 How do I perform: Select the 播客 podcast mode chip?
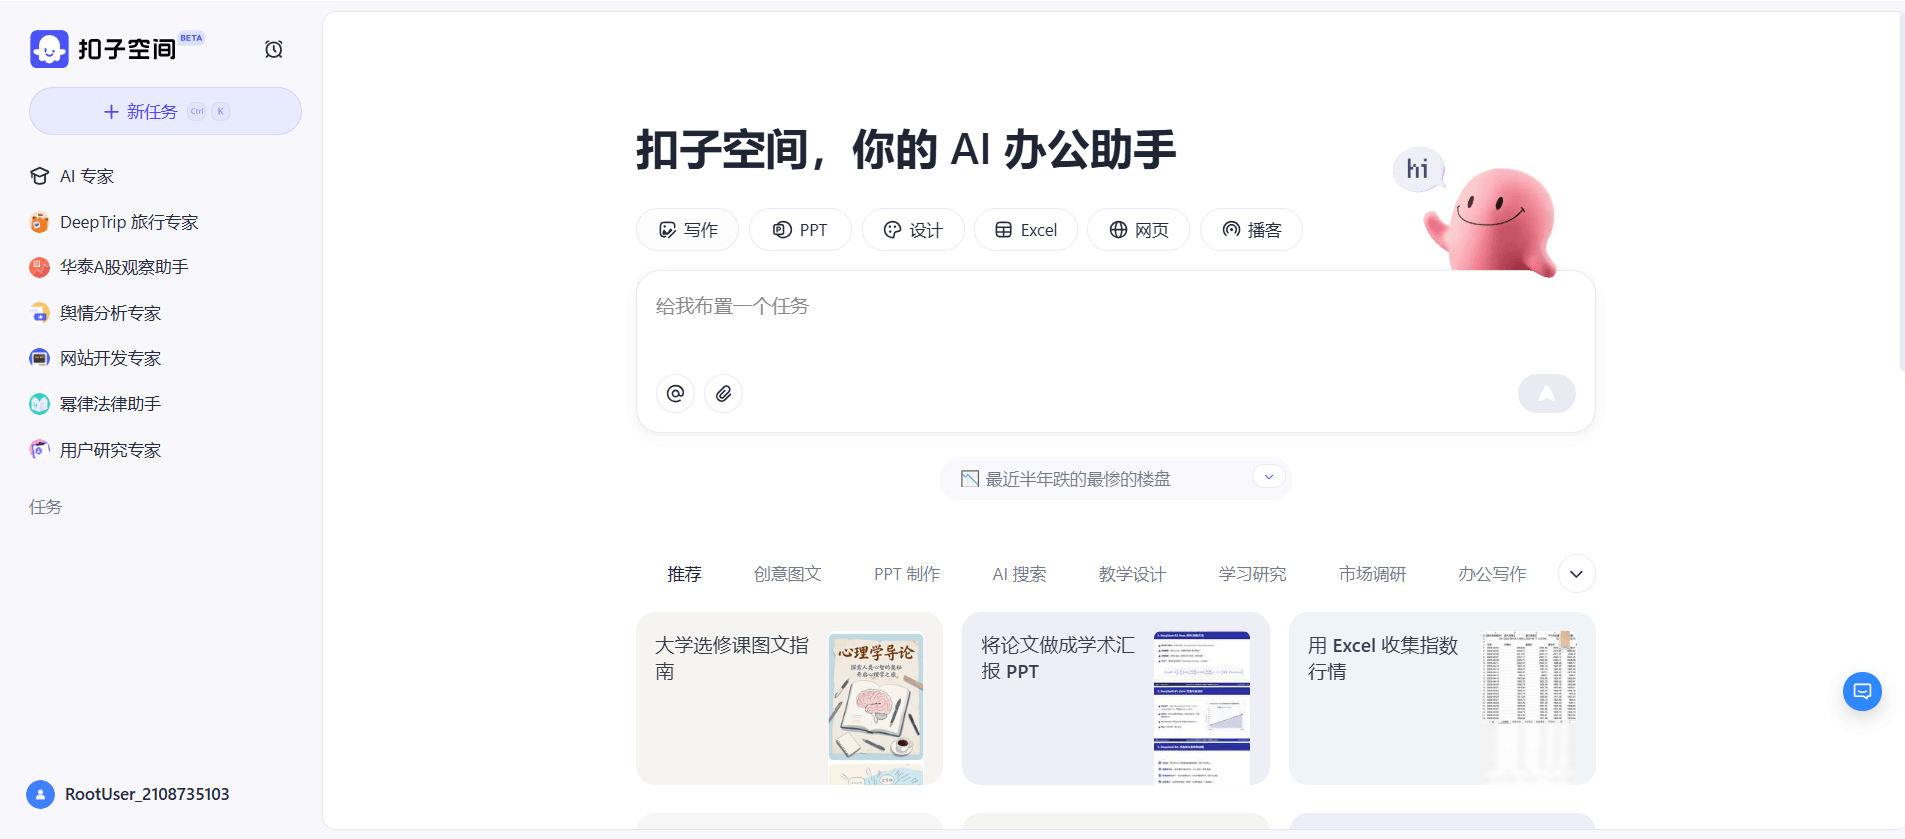tap(1251, 230)
